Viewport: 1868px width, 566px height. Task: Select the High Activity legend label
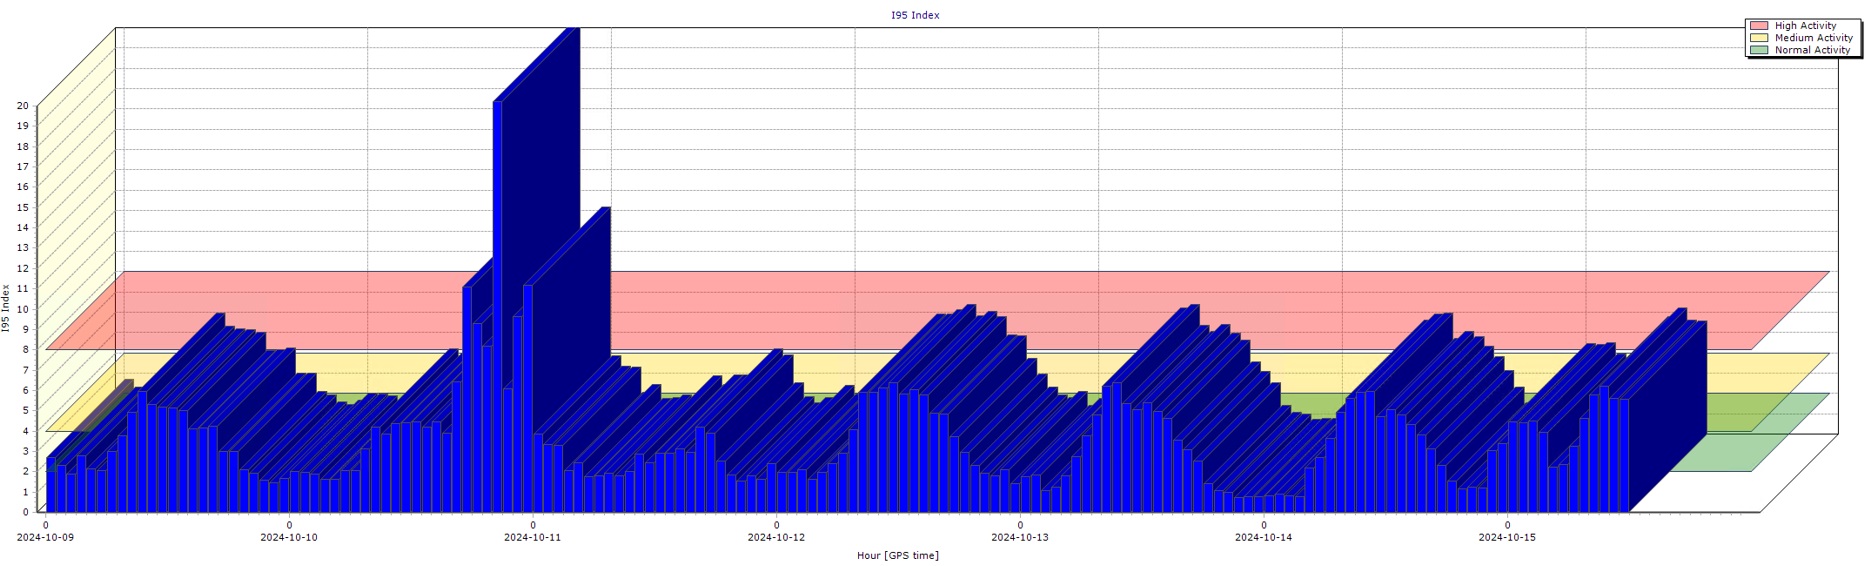tap(1805, 26)
